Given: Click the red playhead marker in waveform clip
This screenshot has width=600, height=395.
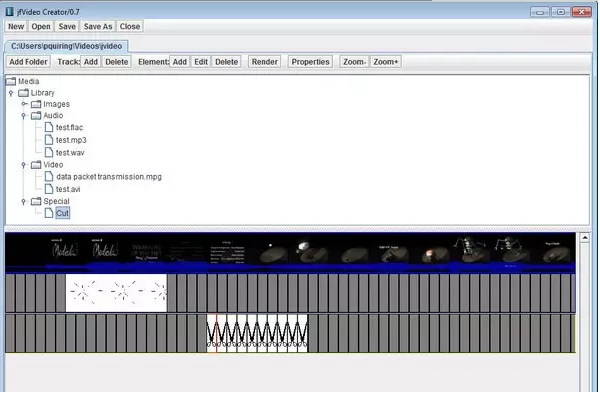Looking at the screenshot, I should [217, 333].
